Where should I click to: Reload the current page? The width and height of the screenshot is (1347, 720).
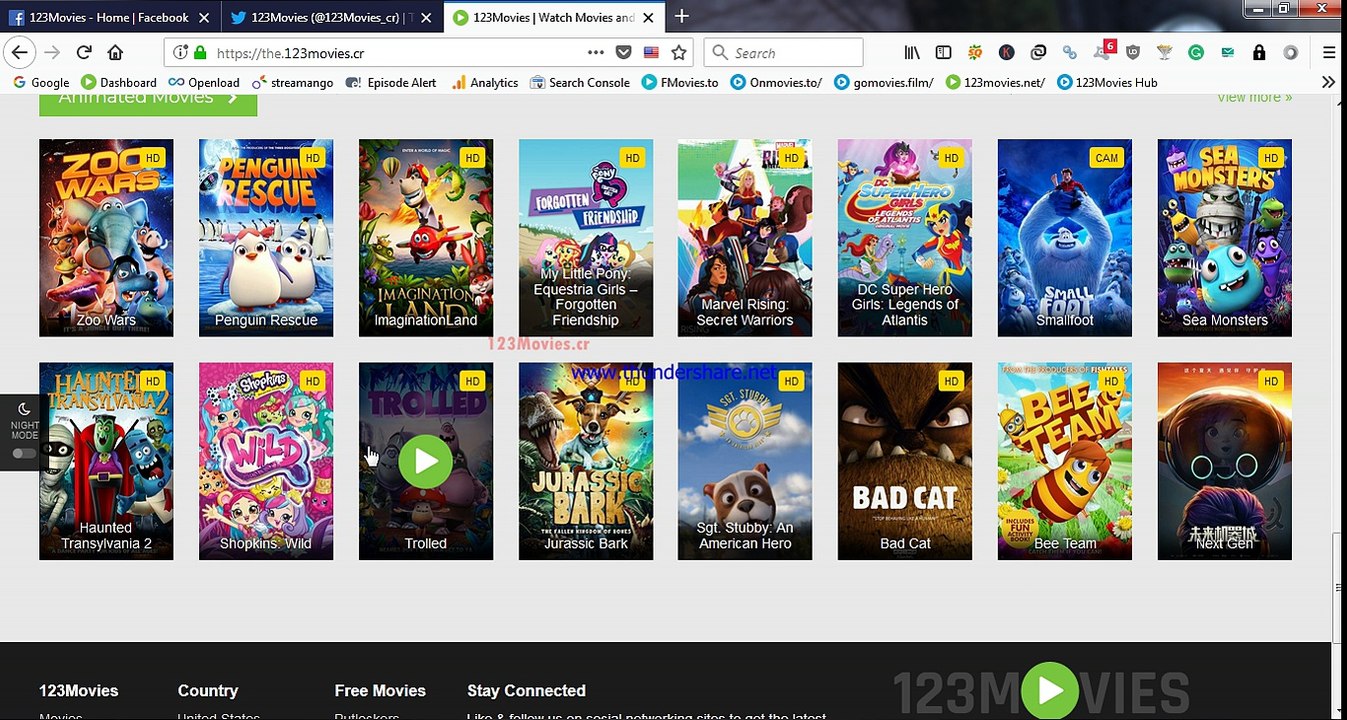84,53
